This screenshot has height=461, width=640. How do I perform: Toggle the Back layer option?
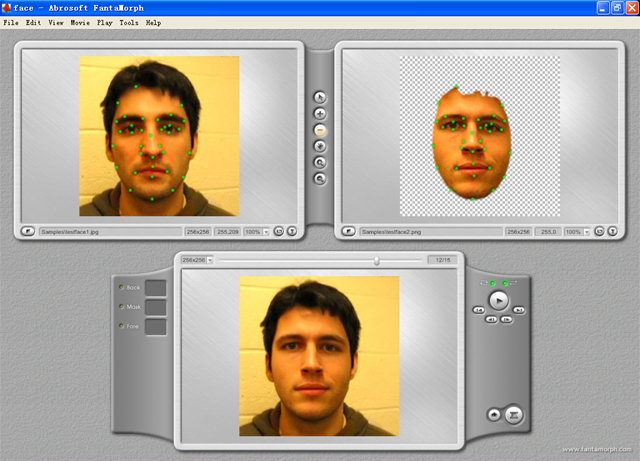122,288
